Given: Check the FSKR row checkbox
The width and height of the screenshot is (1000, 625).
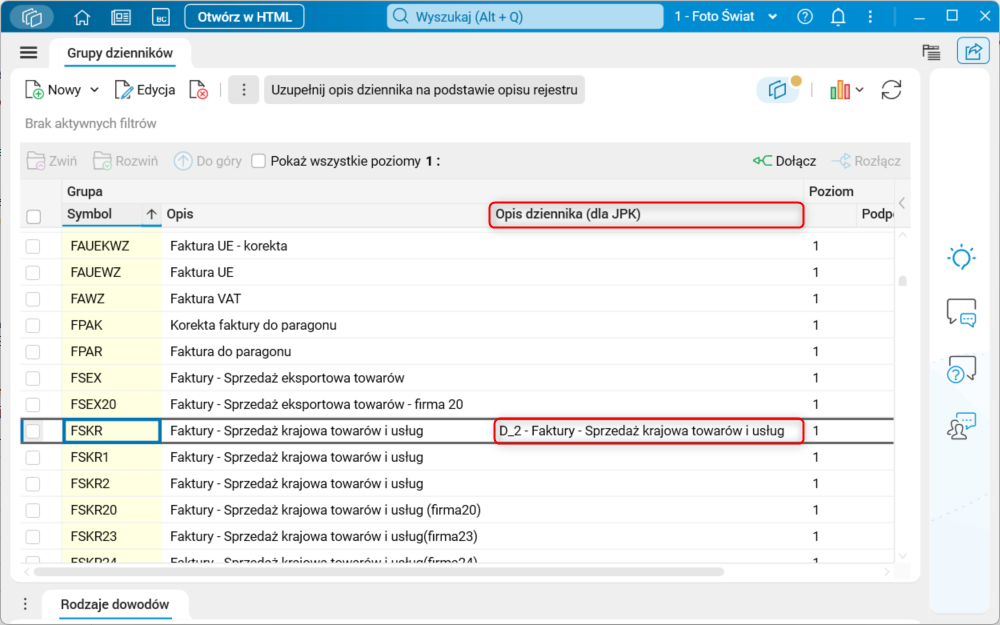Looking at the screenshot, I should coord(33,431).
